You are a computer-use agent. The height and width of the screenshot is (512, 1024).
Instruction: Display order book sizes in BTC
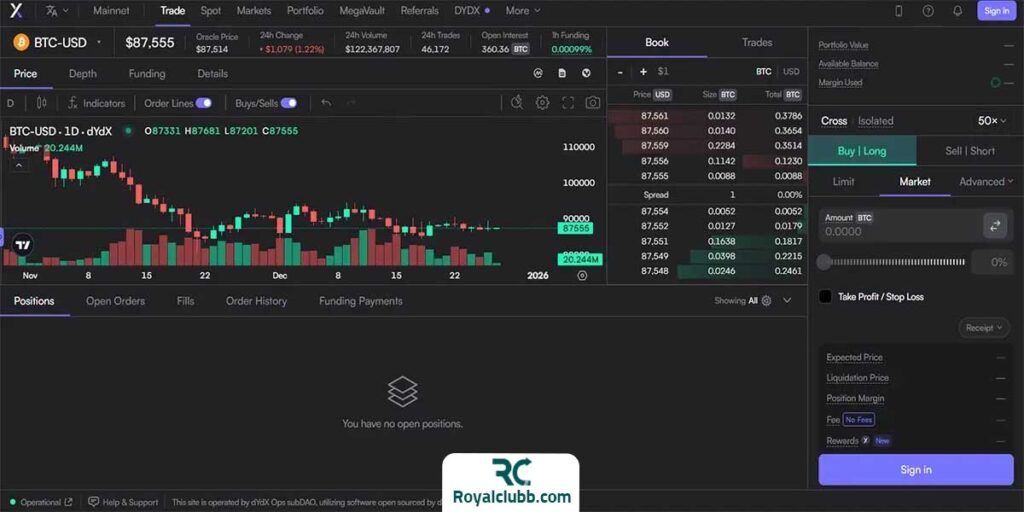(763, 72)
